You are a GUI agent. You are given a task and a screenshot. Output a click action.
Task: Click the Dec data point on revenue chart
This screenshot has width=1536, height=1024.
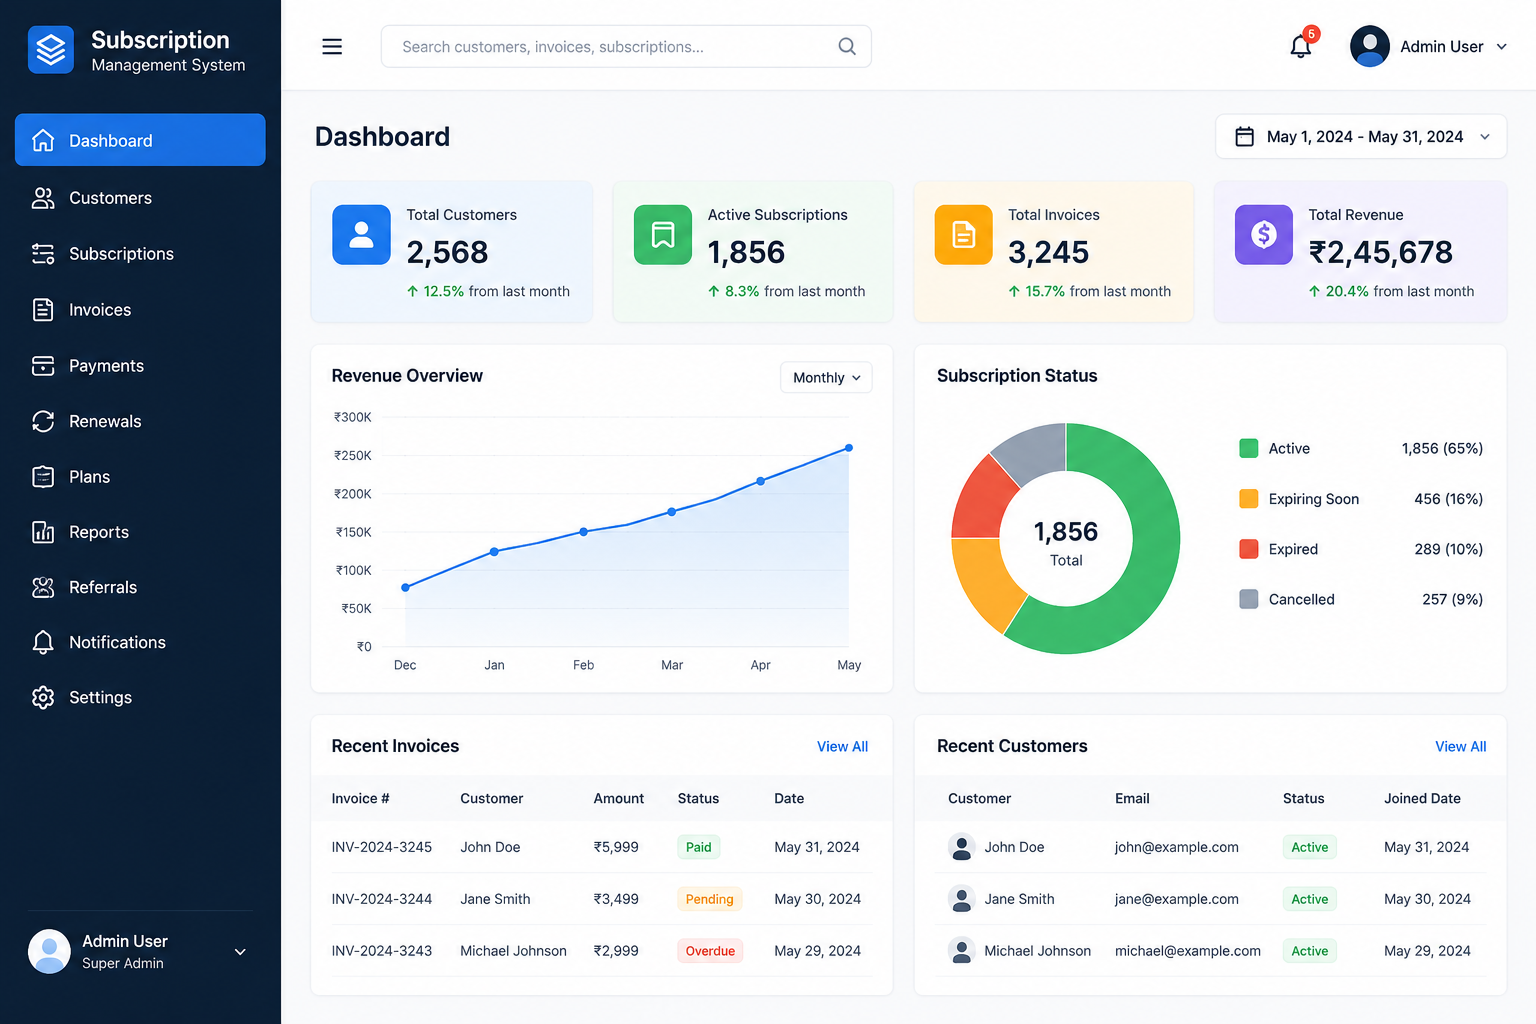pos(405,588)
